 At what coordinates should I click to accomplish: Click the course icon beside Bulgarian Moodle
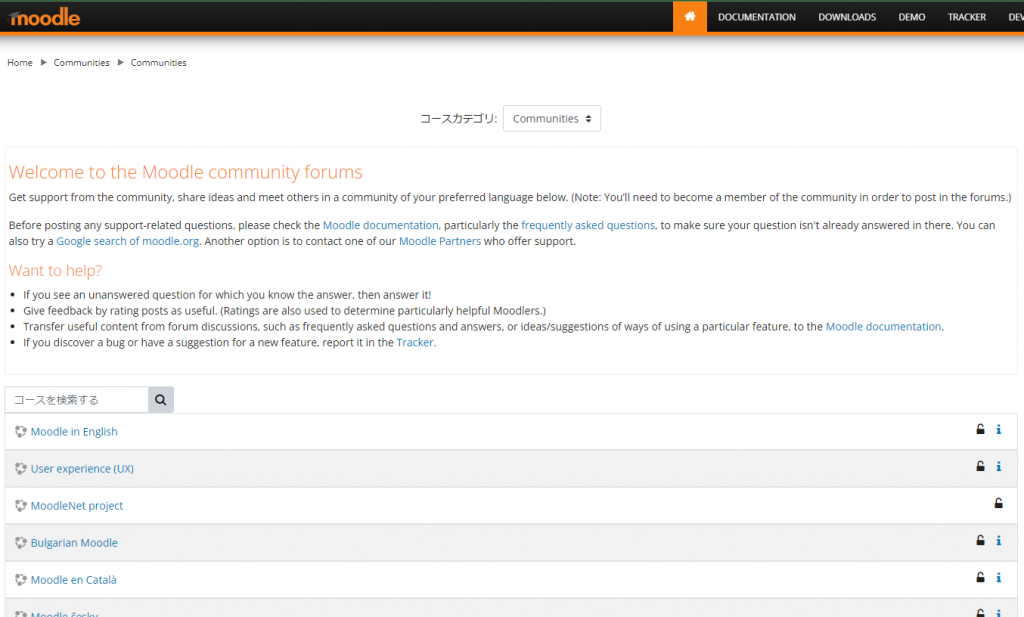[x=21, y=543]
